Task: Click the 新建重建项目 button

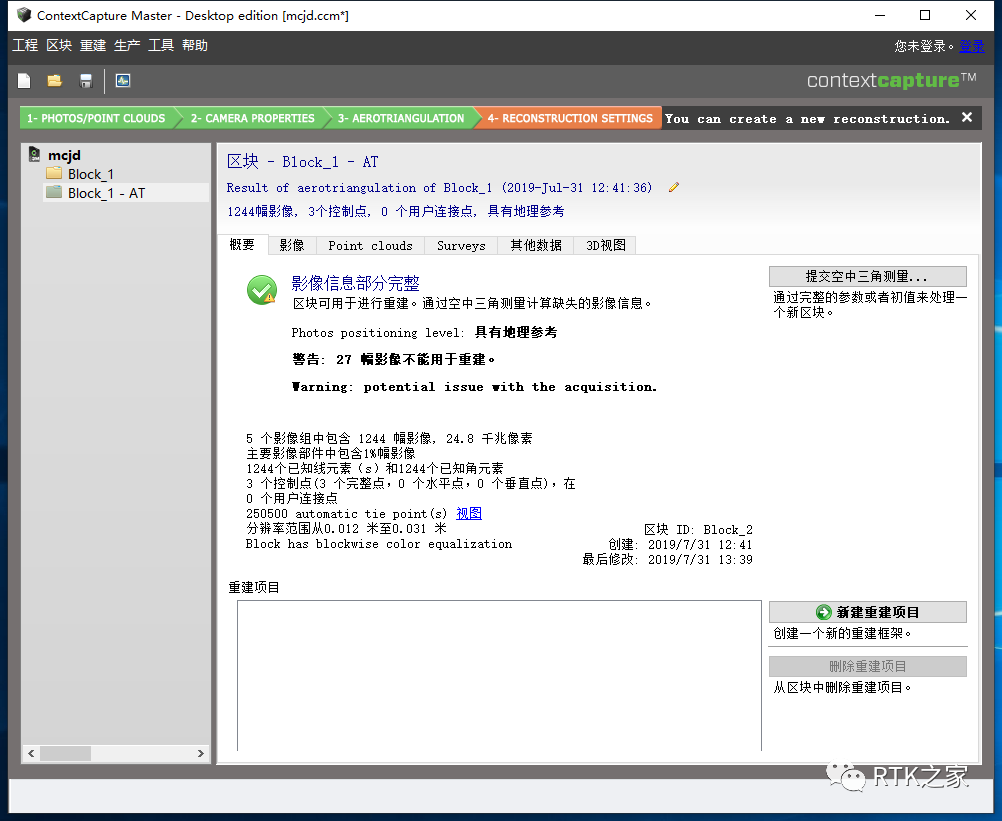Action: tap(867, 612)
